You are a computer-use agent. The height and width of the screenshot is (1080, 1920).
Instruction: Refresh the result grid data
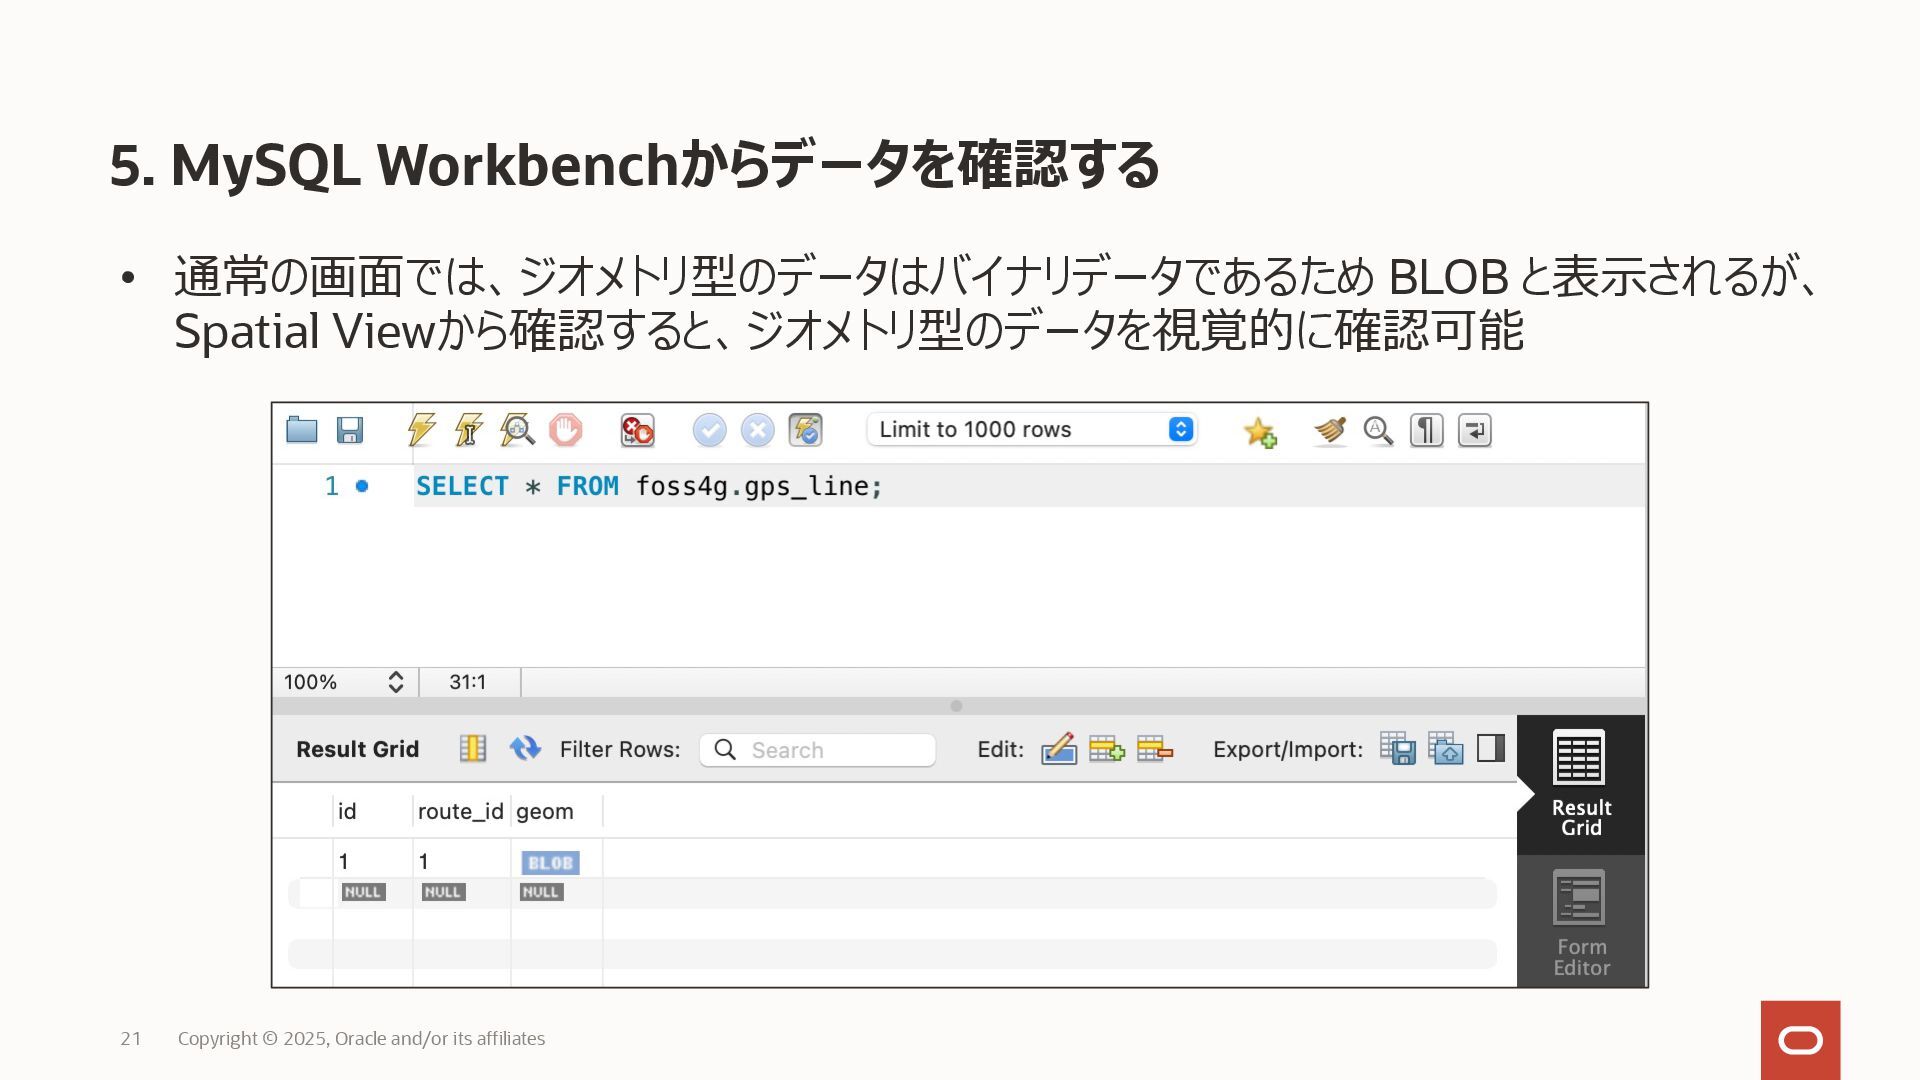[525, 748]
